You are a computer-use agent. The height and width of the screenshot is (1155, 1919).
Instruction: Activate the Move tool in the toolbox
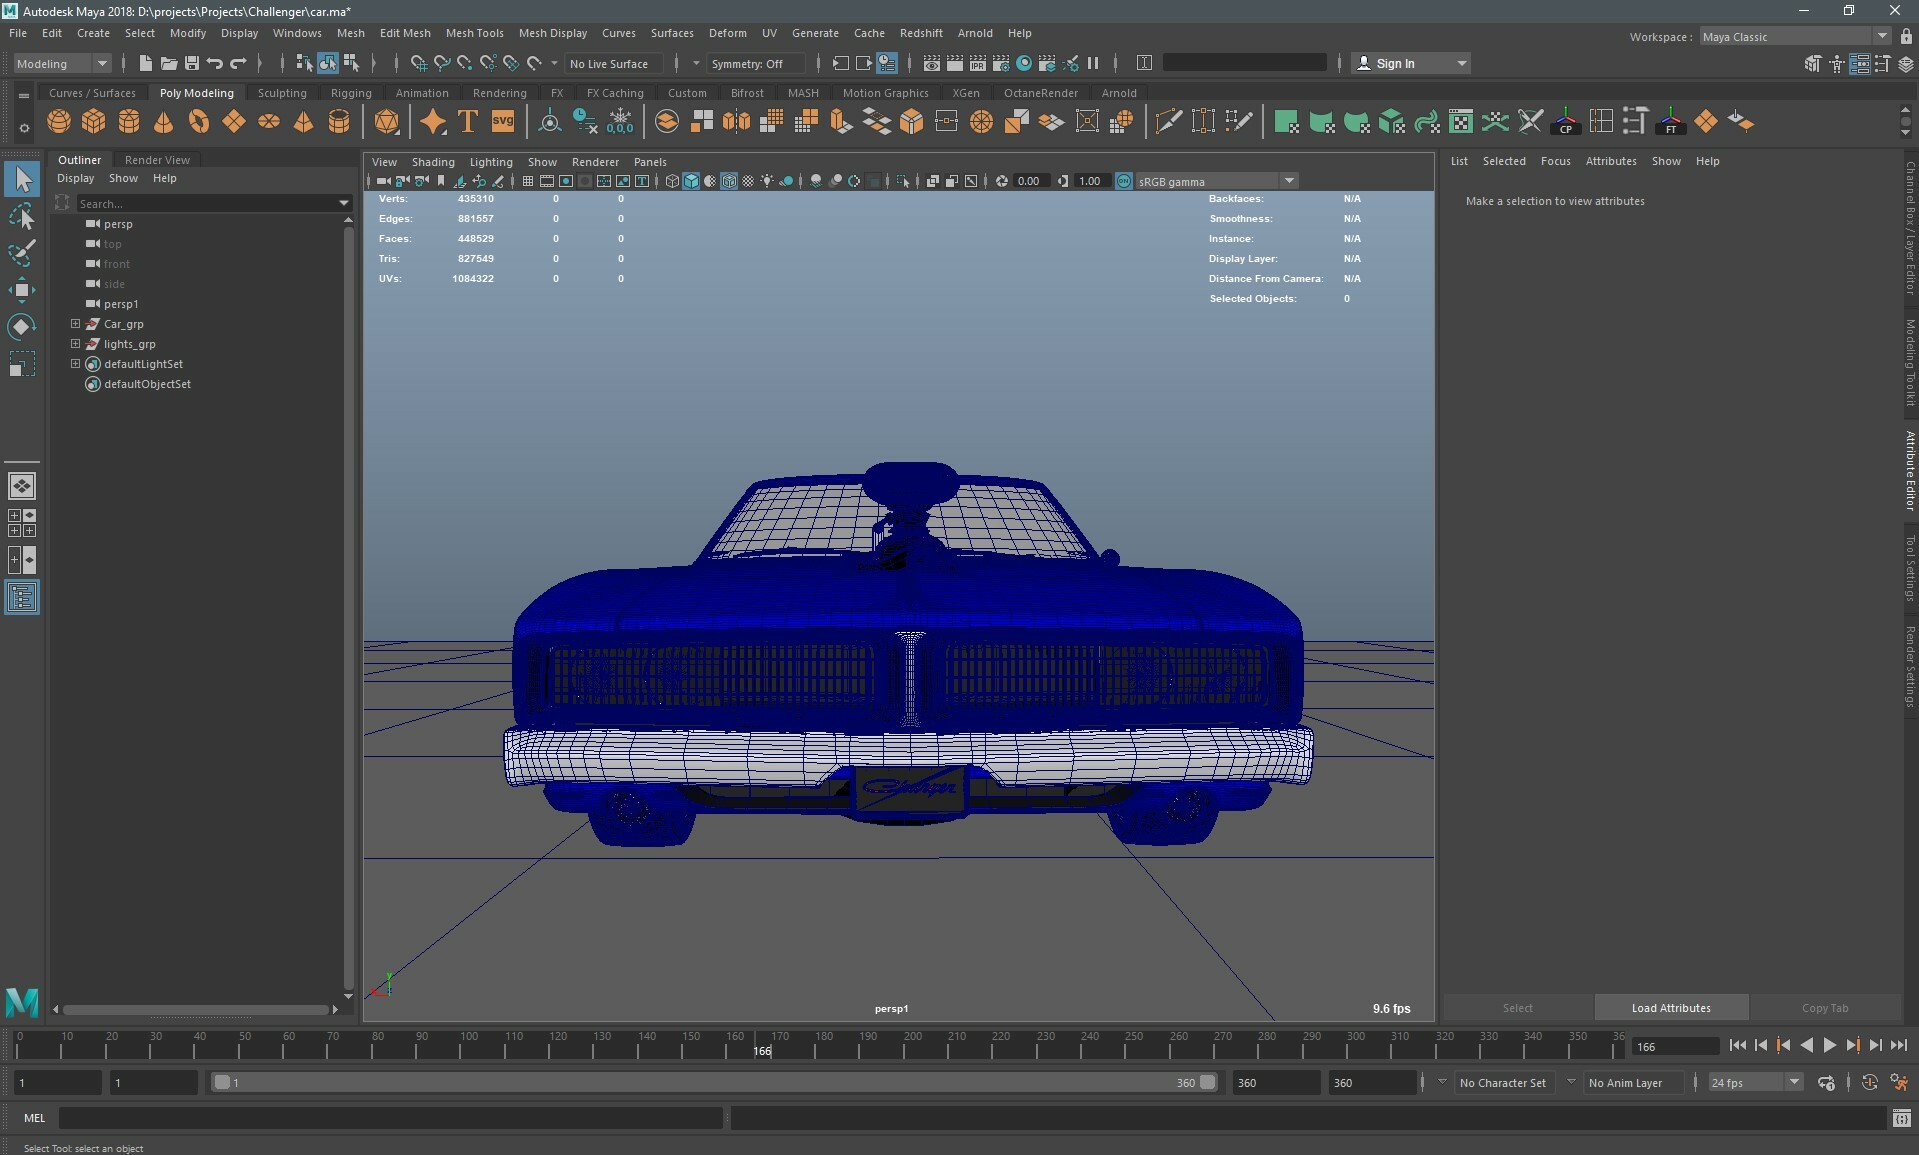click(21, 290)
